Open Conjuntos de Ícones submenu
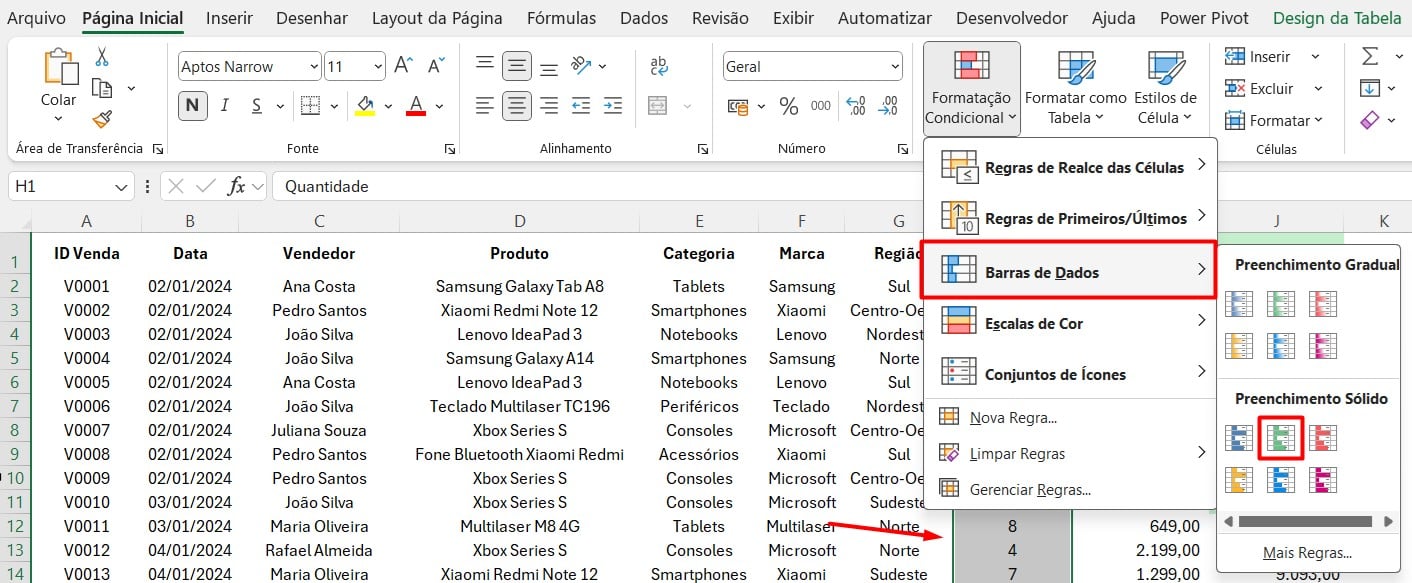 1069,374
